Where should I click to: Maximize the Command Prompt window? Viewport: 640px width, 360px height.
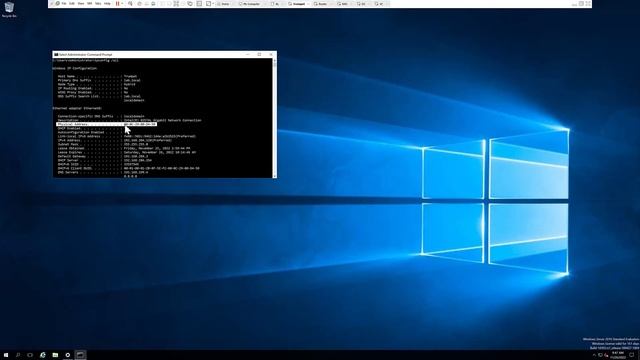259,54
